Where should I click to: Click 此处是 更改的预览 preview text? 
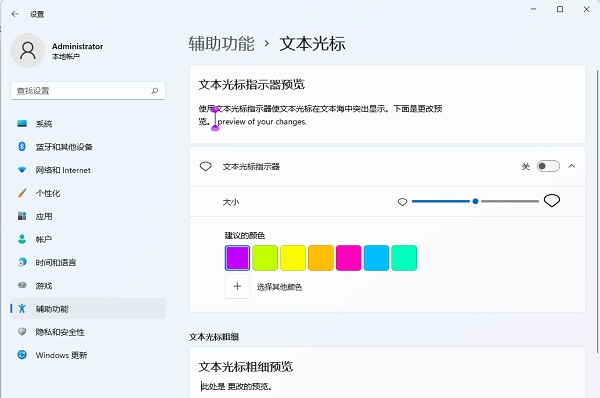point(236,387)
